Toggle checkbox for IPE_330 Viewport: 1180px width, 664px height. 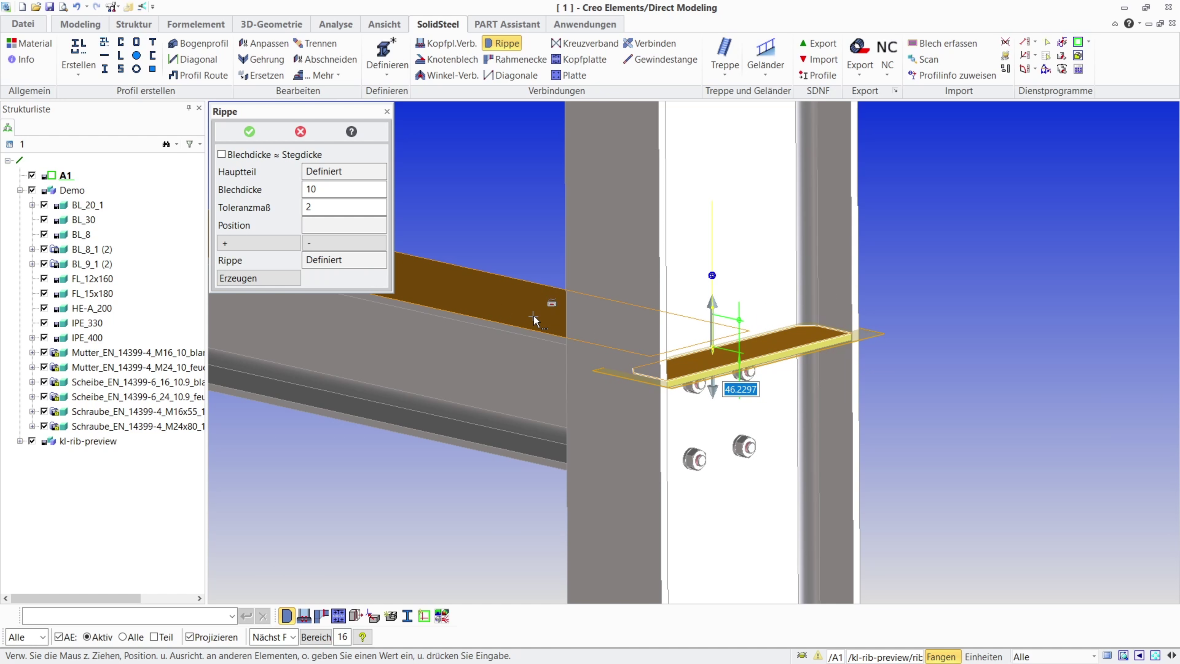click(44, 323)
